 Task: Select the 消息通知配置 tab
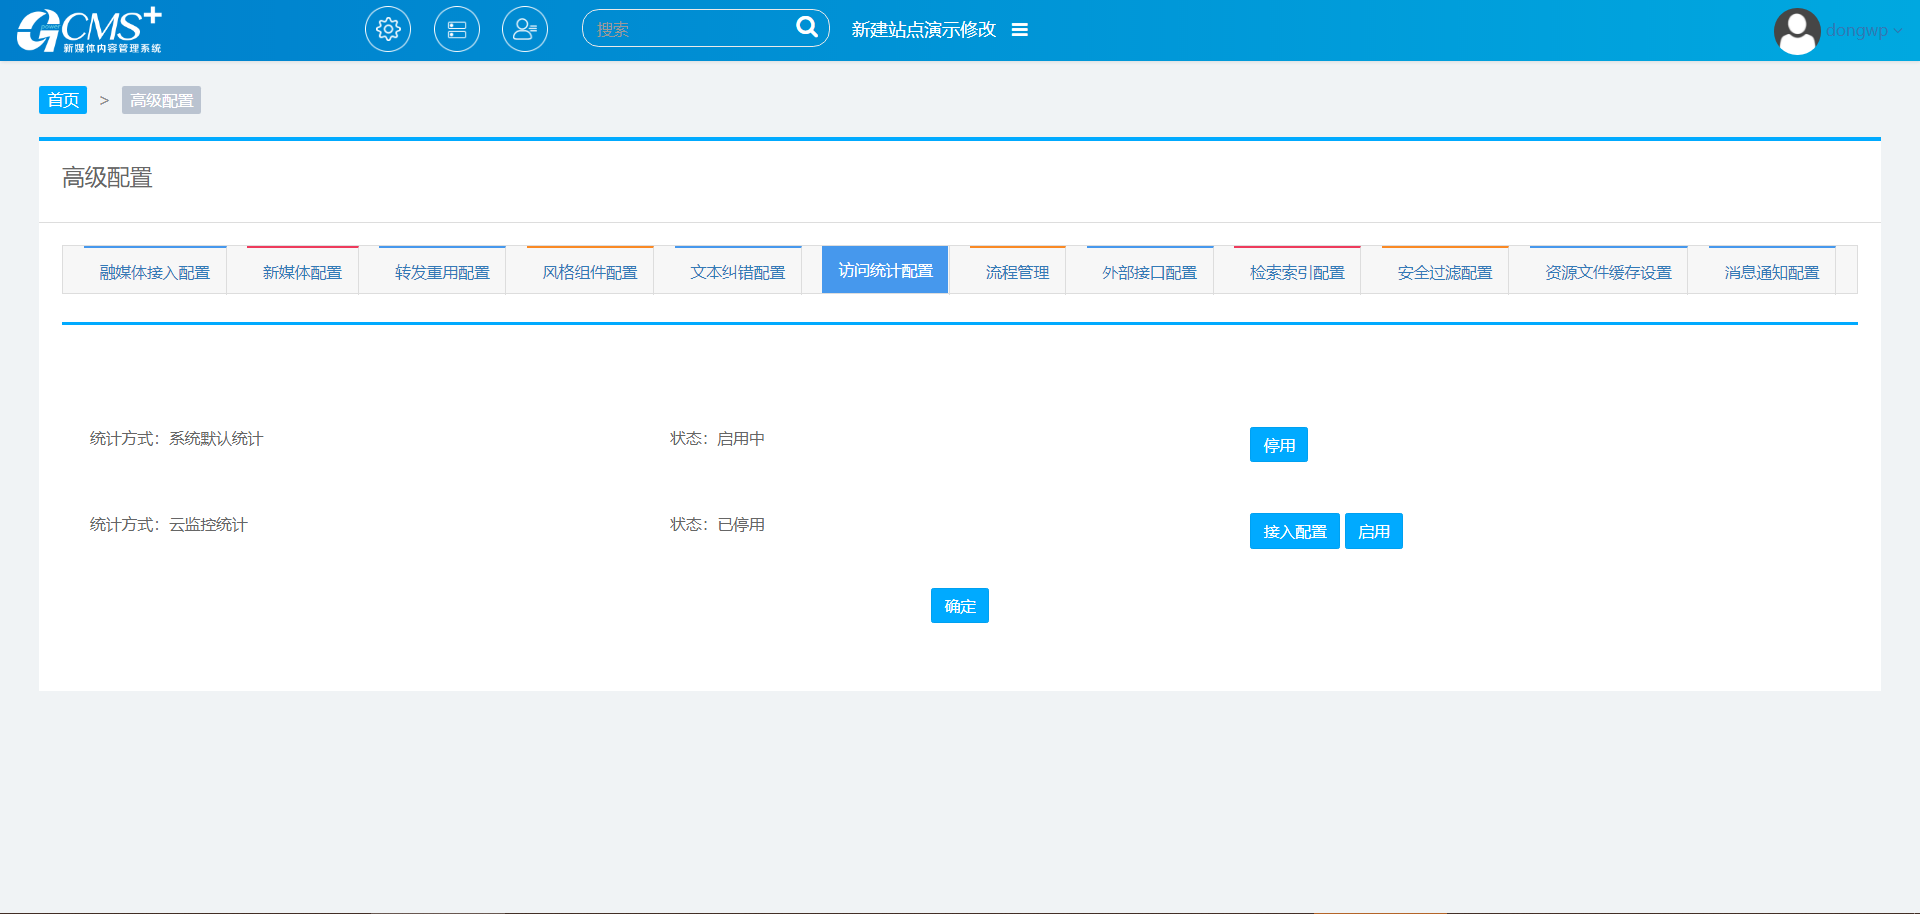pos(1771,272)
